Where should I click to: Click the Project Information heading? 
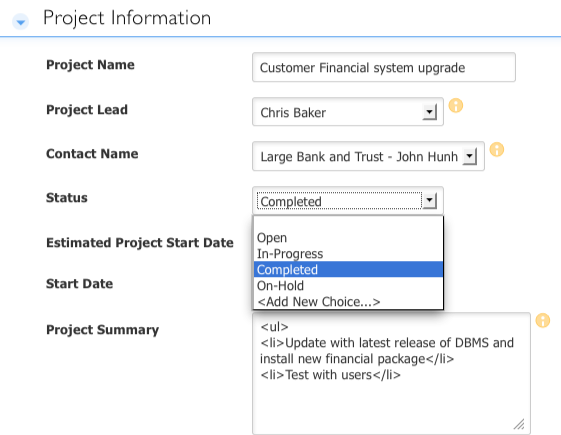pyautogui.click(x=127, y=18)
